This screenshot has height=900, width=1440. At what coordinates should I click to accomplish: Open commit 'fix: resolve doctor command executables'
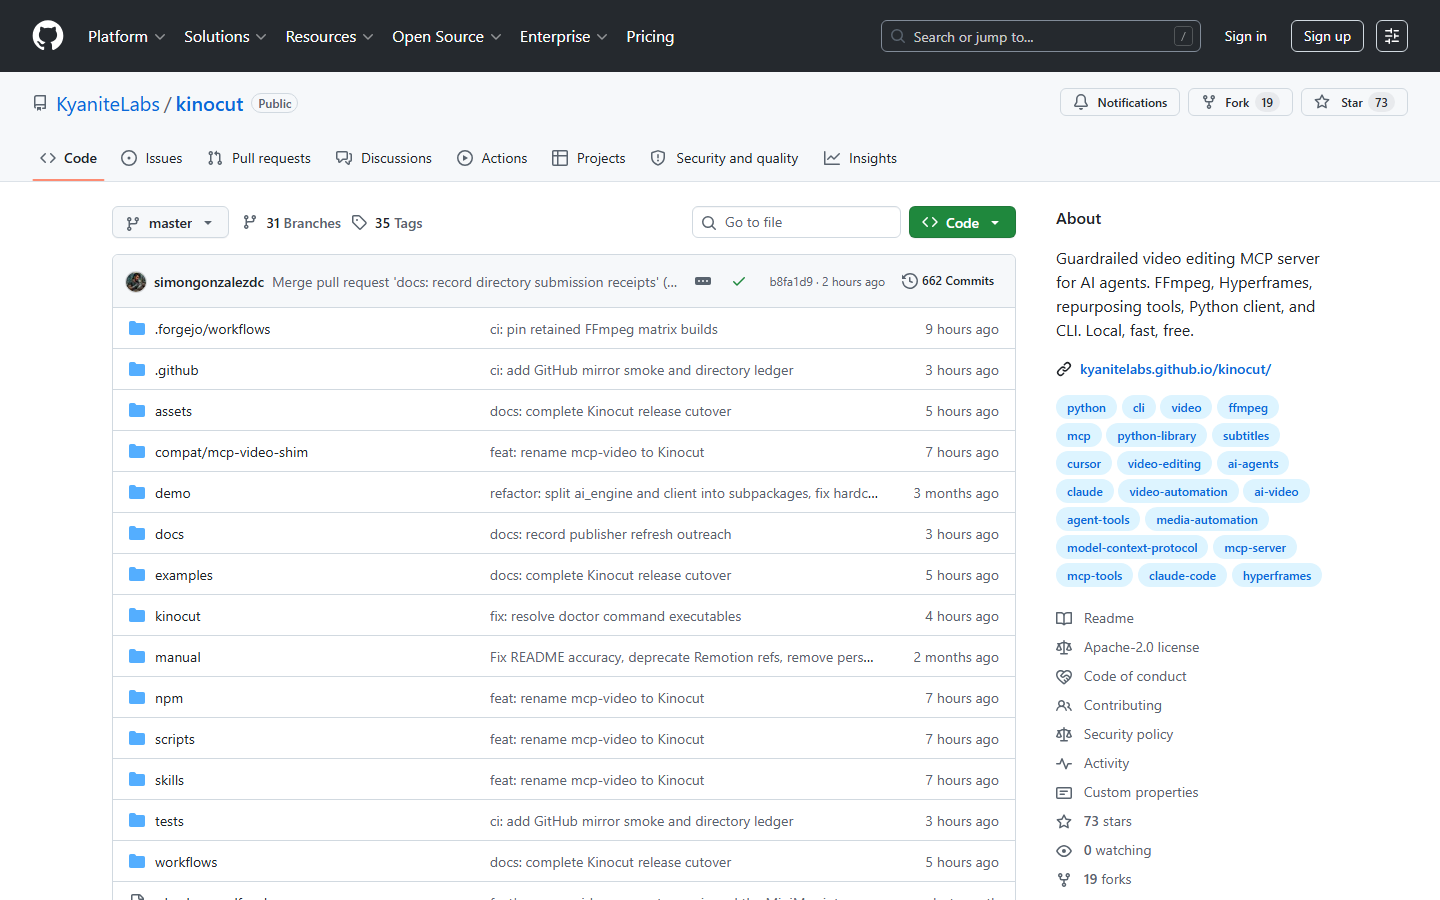pyautogui.click(x=615, y=616)
